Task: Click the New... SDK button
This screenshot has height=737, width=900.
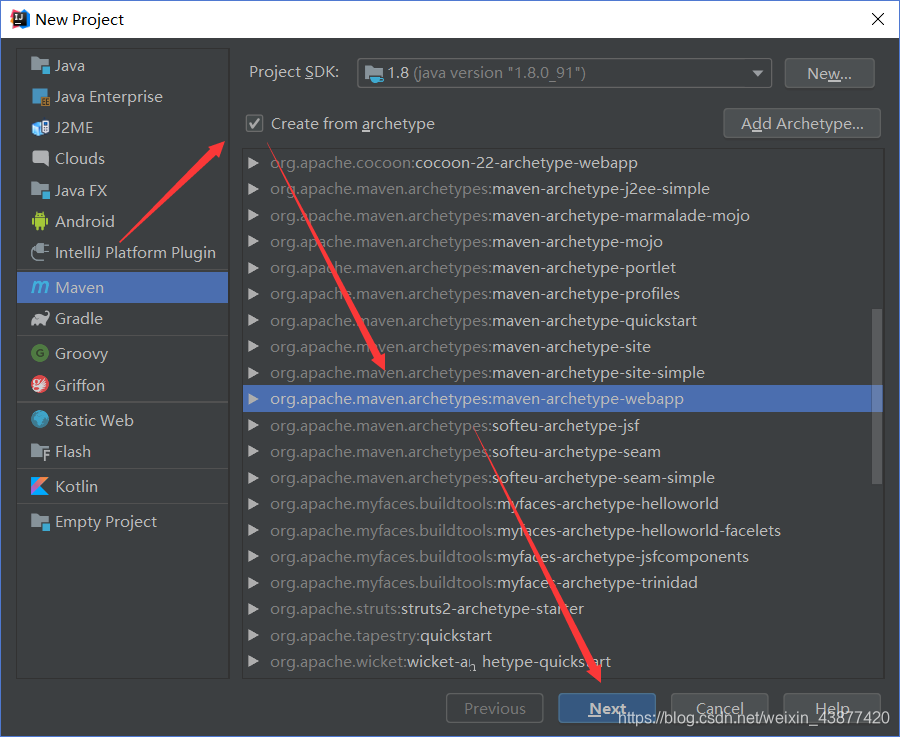Action: (829, 73)
